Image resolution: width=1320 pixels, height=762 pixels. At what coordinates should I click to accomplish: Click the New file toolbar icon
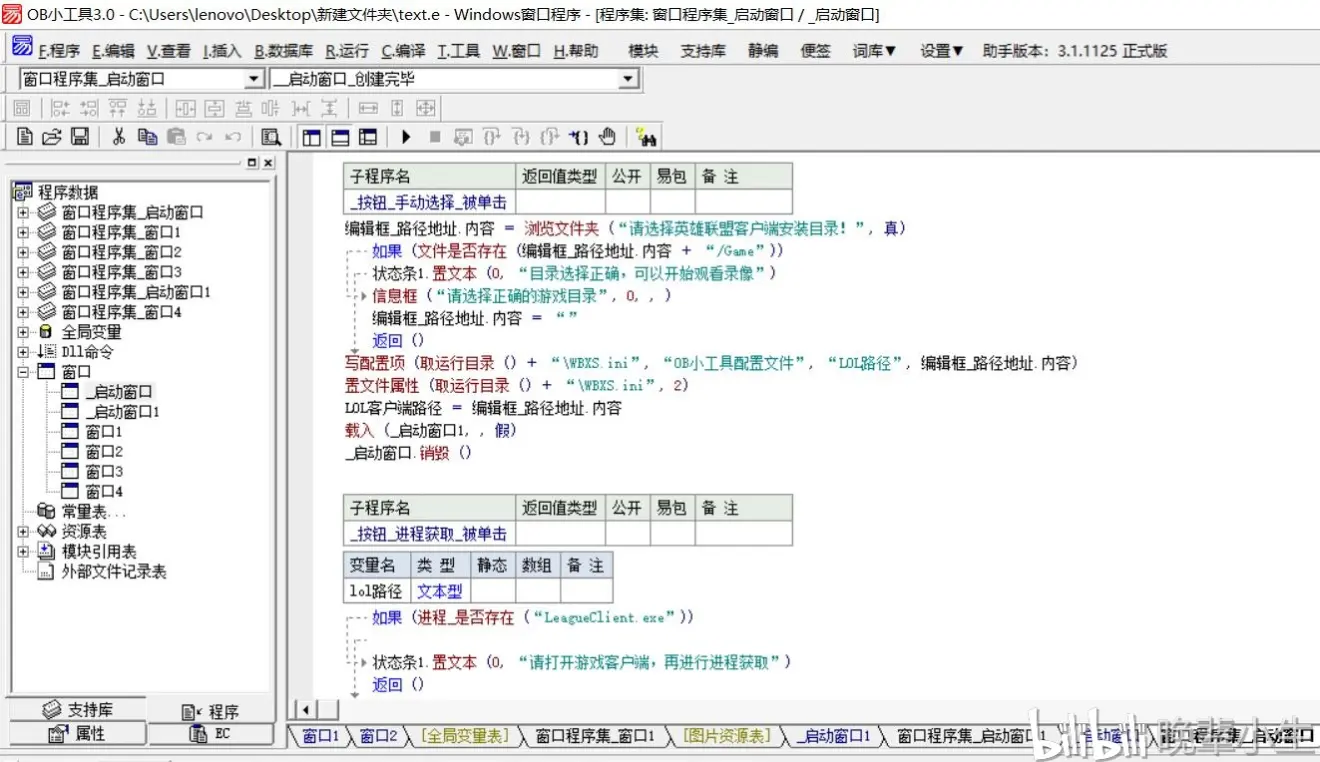(x=25, y=137)
